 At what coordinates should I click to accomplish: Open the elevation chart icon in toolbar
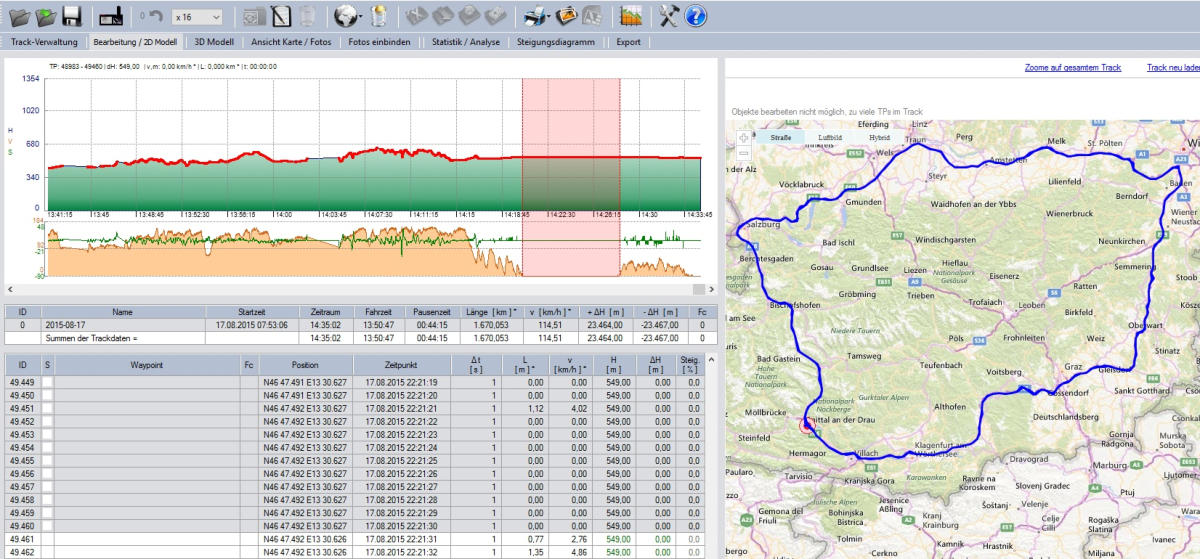630,16
